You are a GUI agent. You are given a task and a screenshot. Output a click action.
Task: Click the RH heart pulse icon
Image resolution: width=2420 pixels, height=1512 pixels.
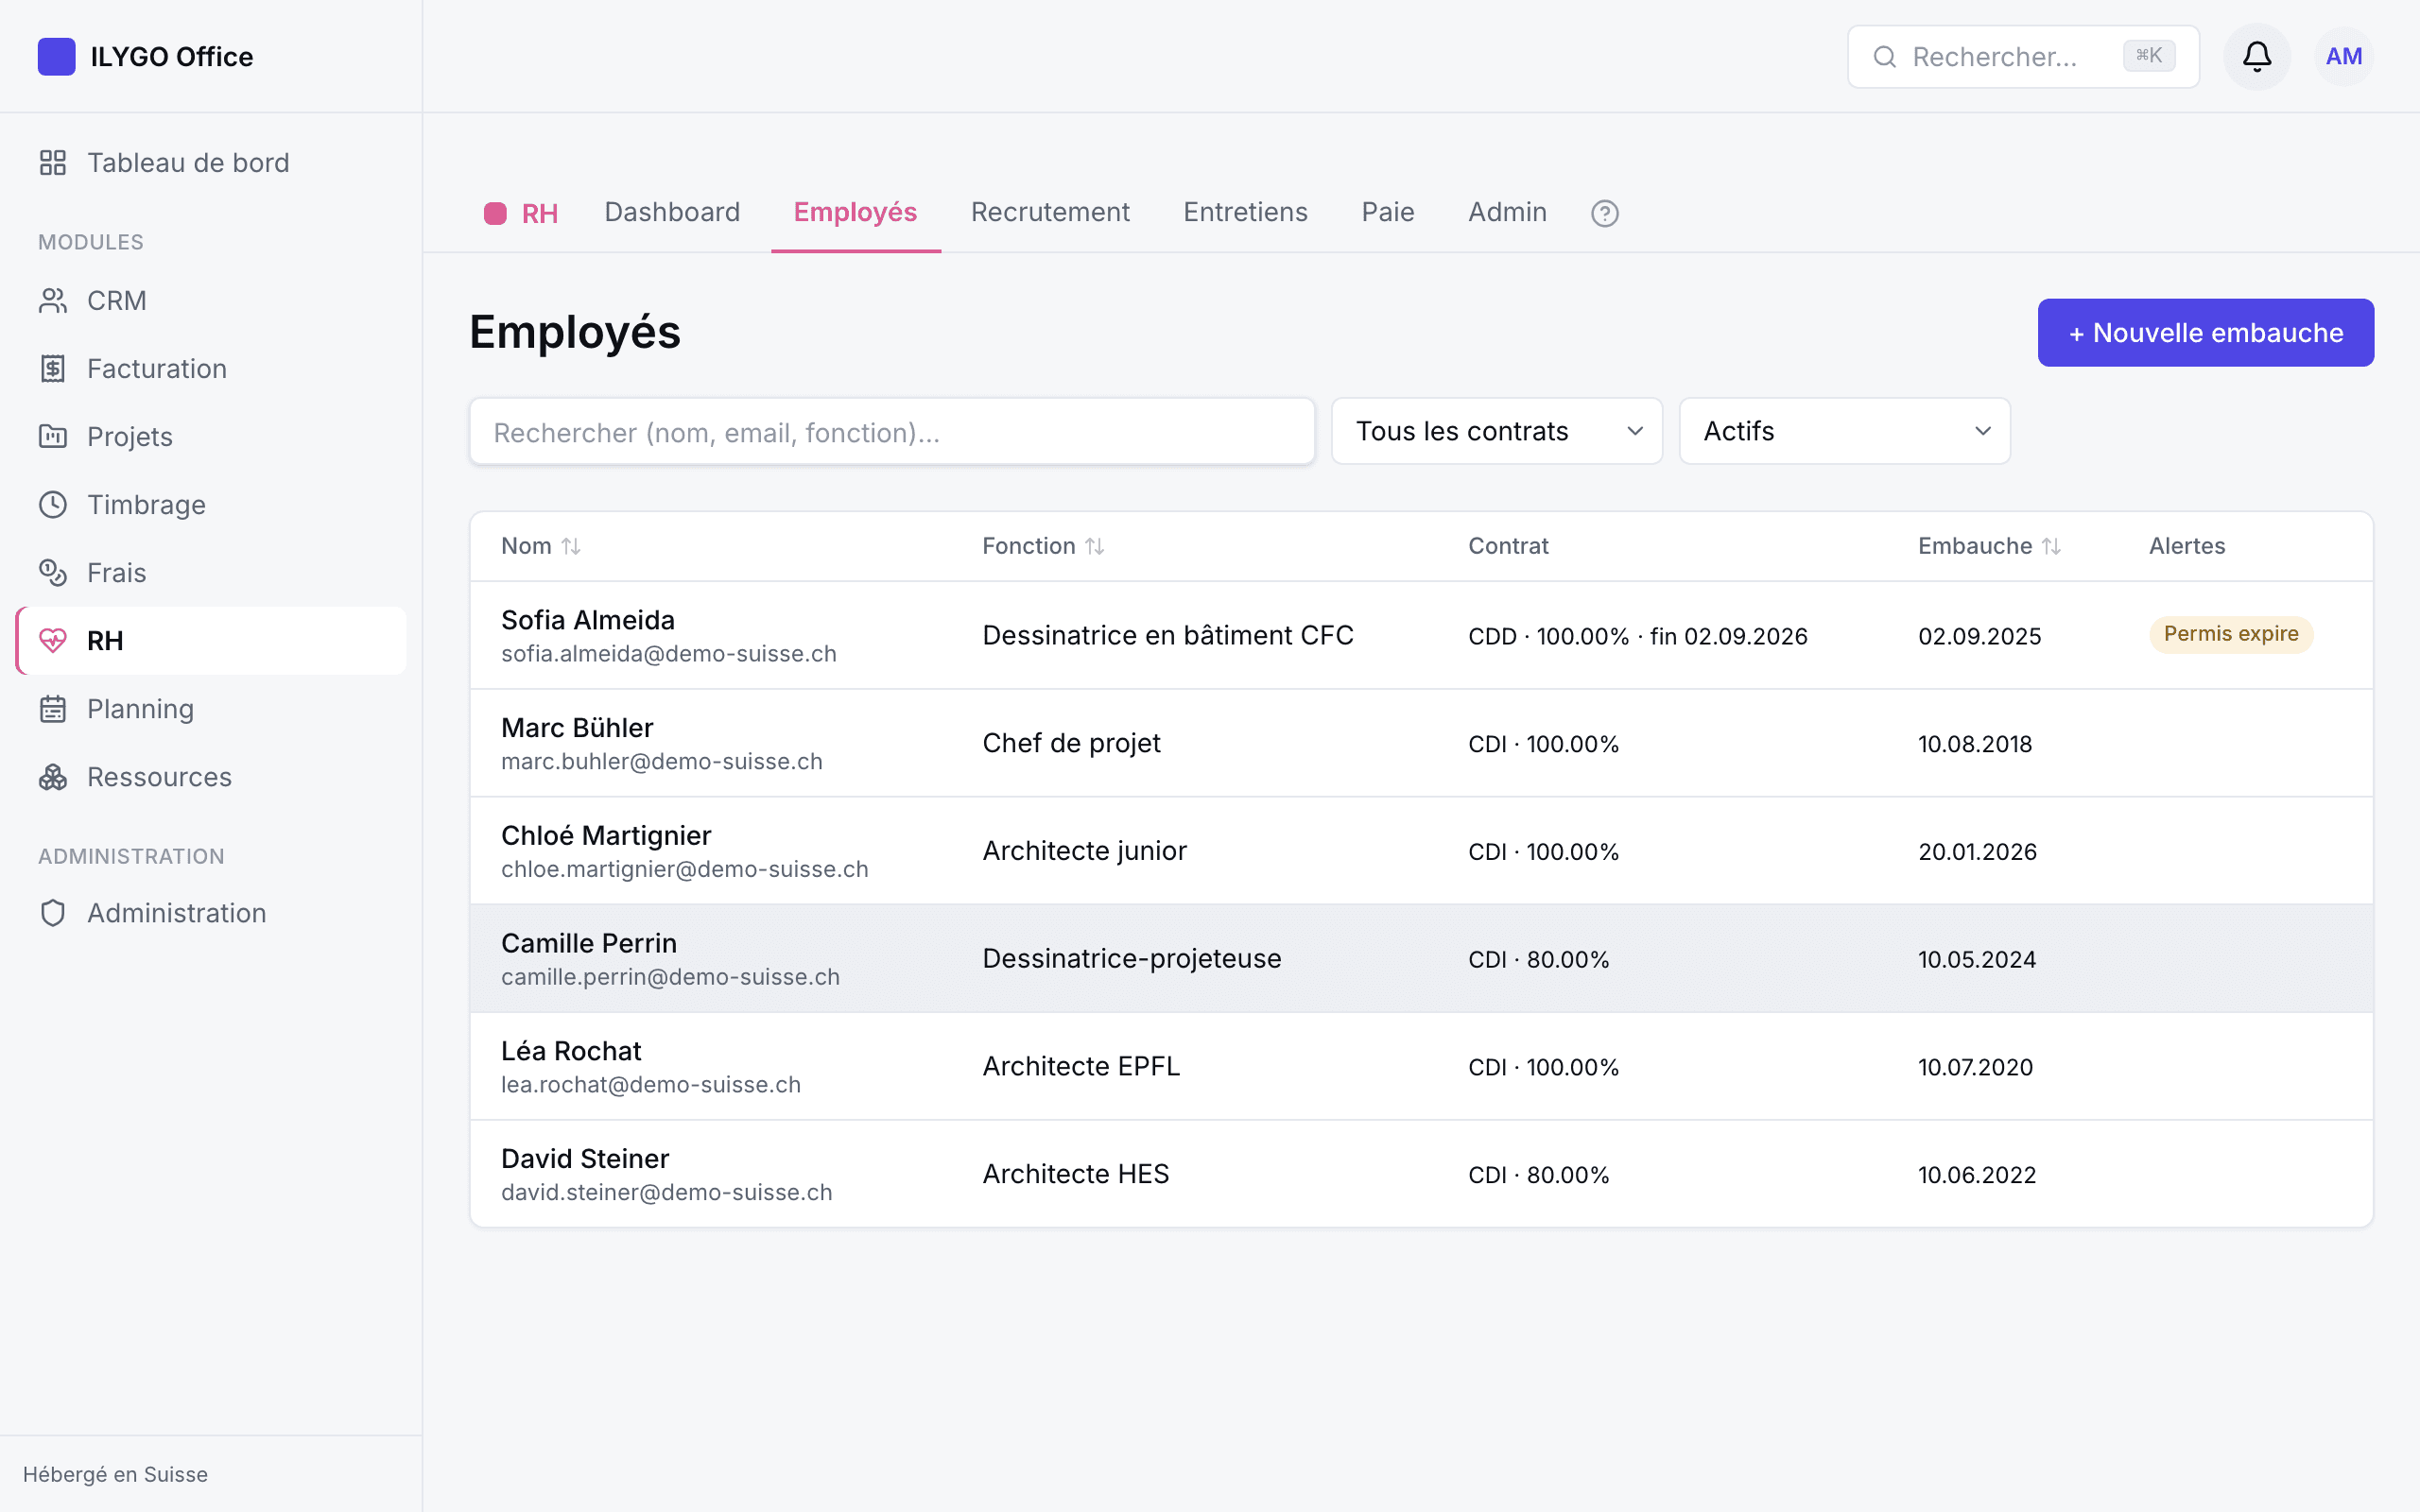[53, 641]
